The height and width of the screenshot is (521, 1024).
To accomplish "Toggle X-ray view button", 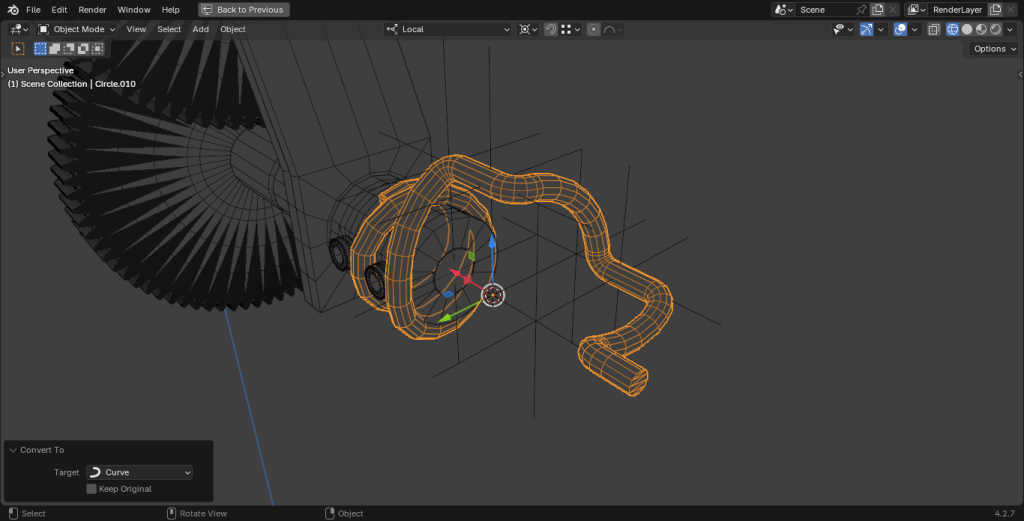I will point(933,29).
